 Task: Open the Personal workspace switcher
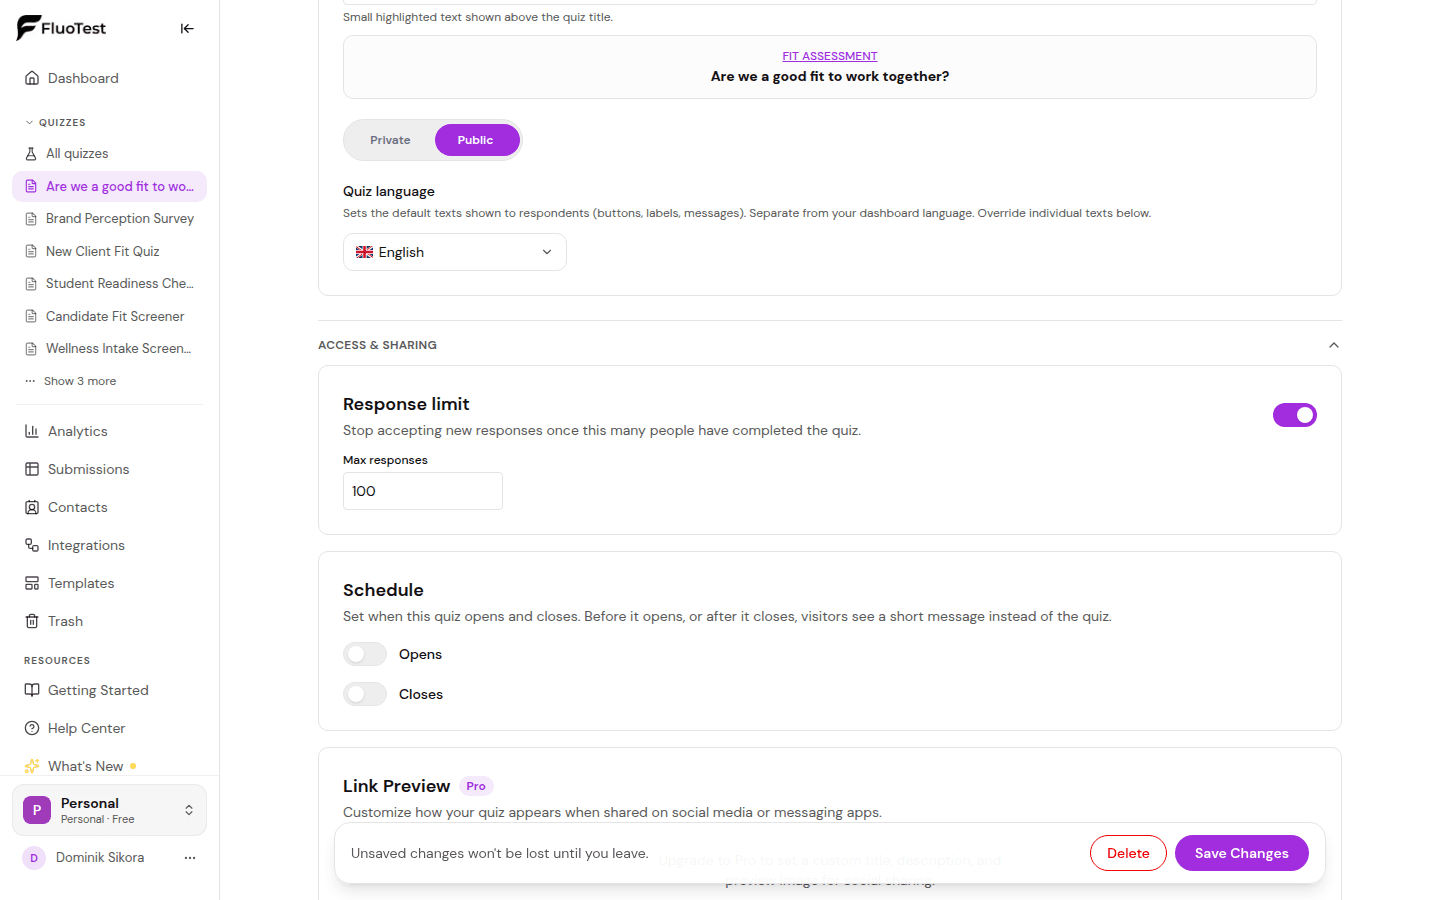(x=109, y=810)
